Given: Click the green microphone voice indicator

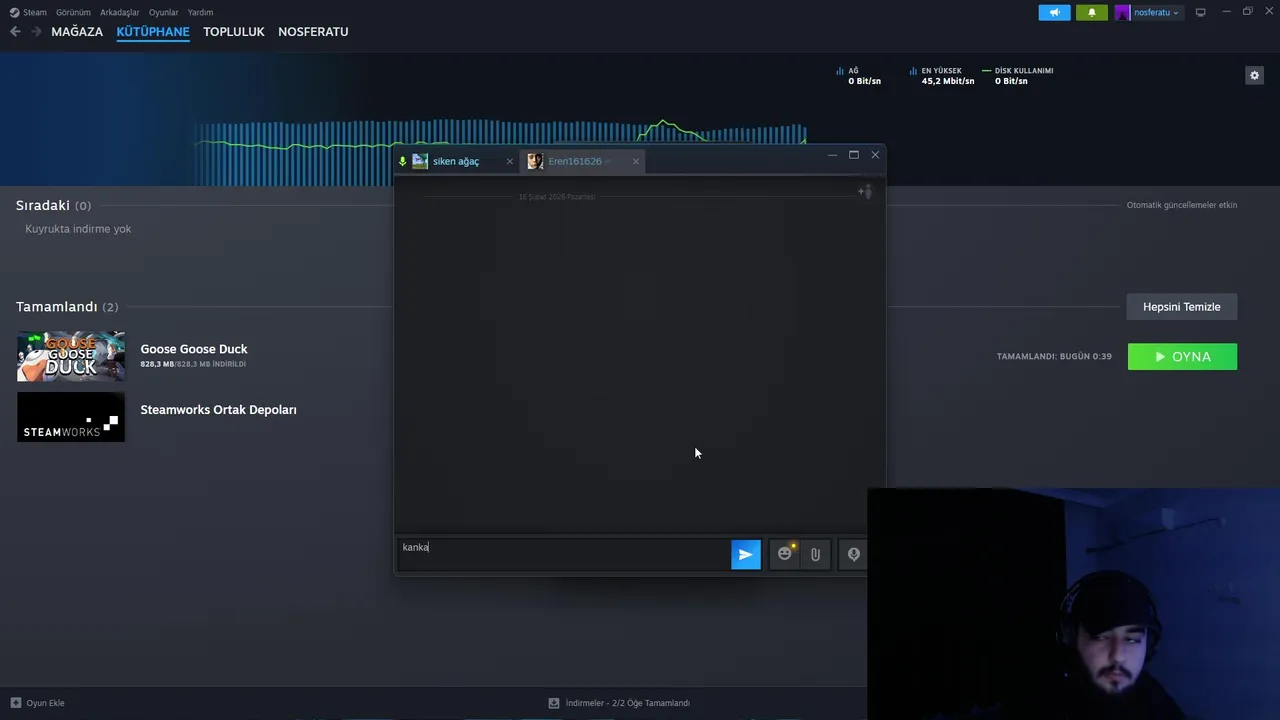Looking at the screenshot, I should coord(402,161).
